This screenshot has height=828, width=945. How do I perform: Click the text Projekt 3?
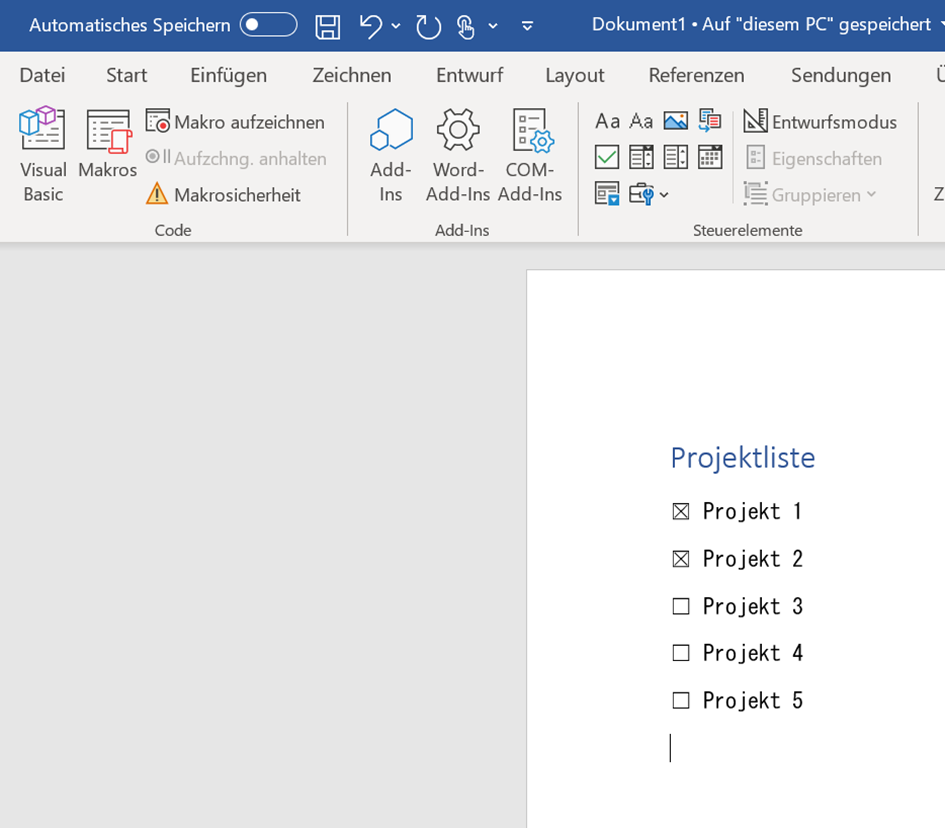point(752,606)
